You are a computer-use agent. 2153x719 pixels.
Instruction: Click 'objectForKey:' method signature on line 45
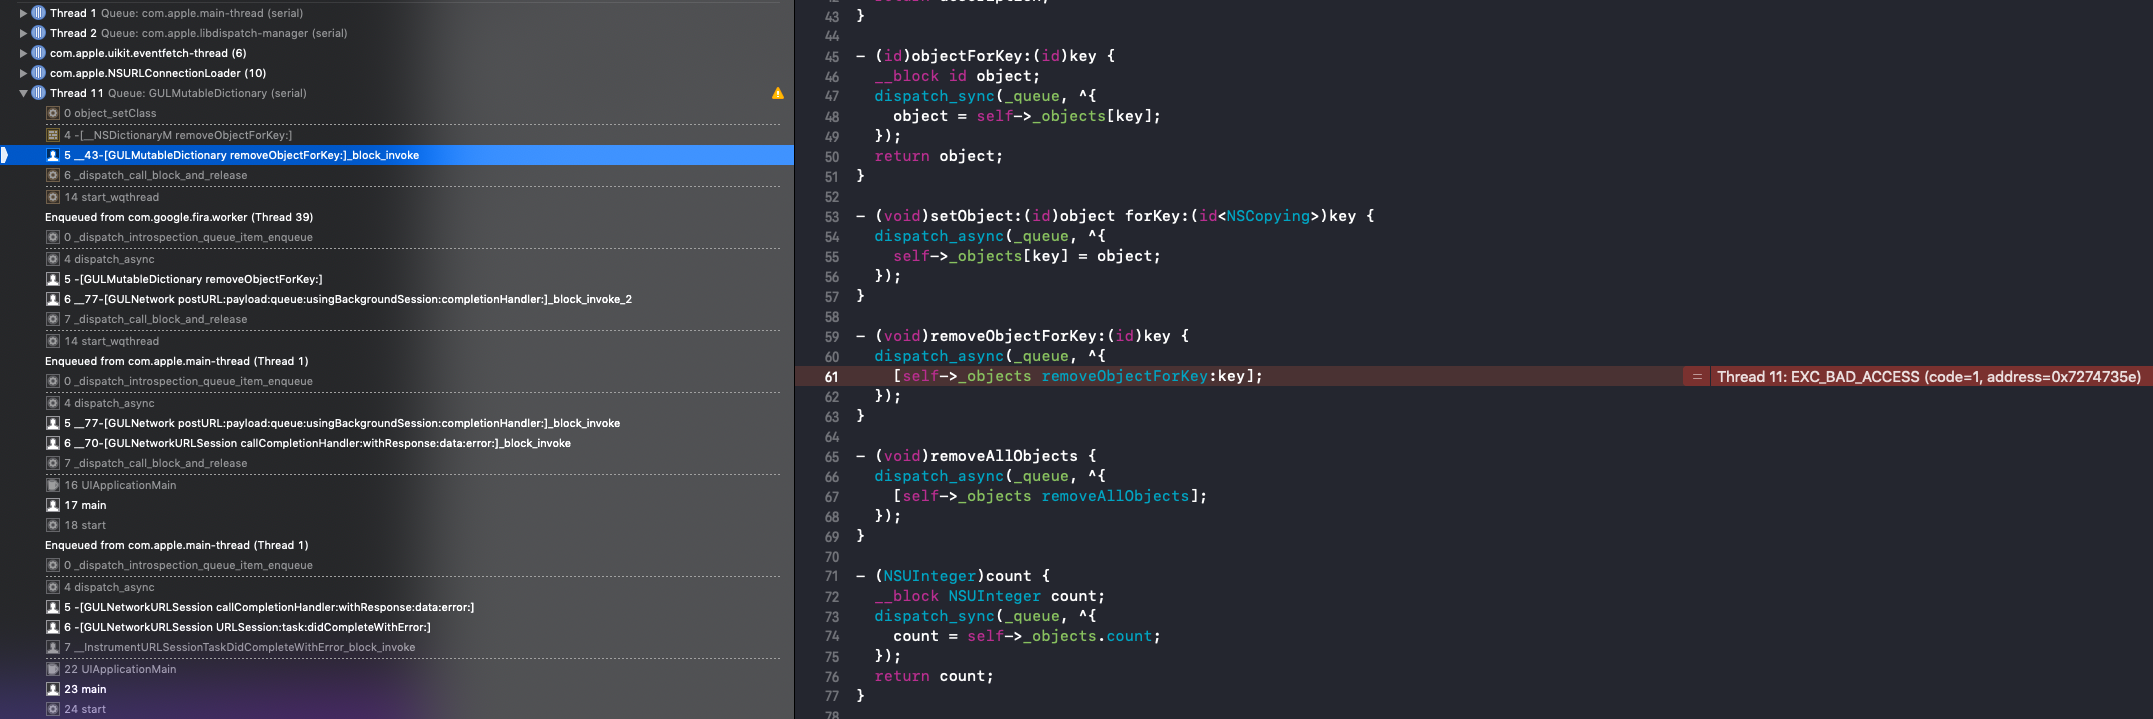(x=971, y=56)
